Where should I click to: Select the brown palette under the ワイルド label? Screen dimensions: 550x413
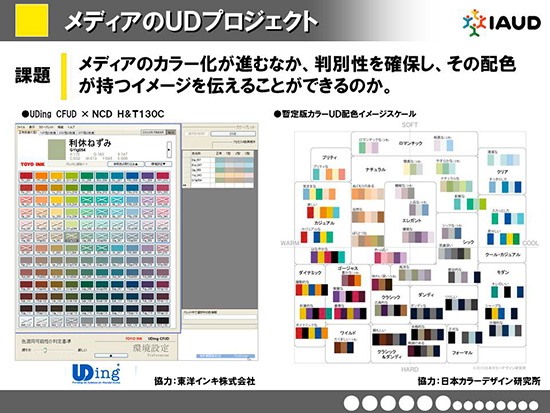pyautogui.click(x=344, y=347)
